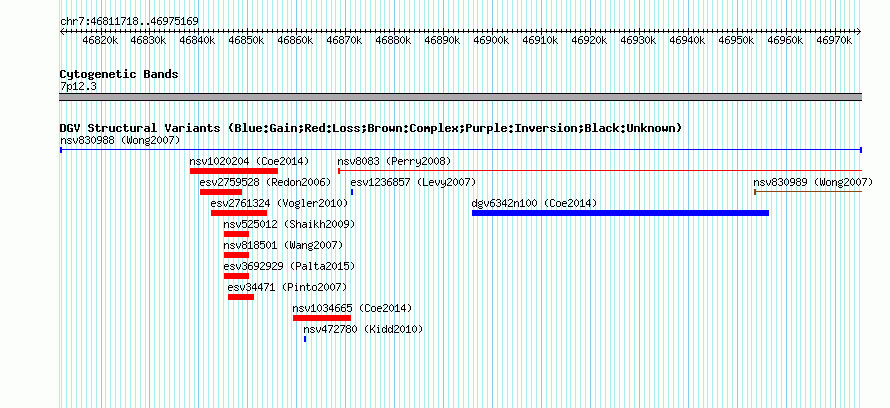Click the 46830k ruler tick label
Image resolution: width=890 pixels, height=408 pixels.
(148, 41)
